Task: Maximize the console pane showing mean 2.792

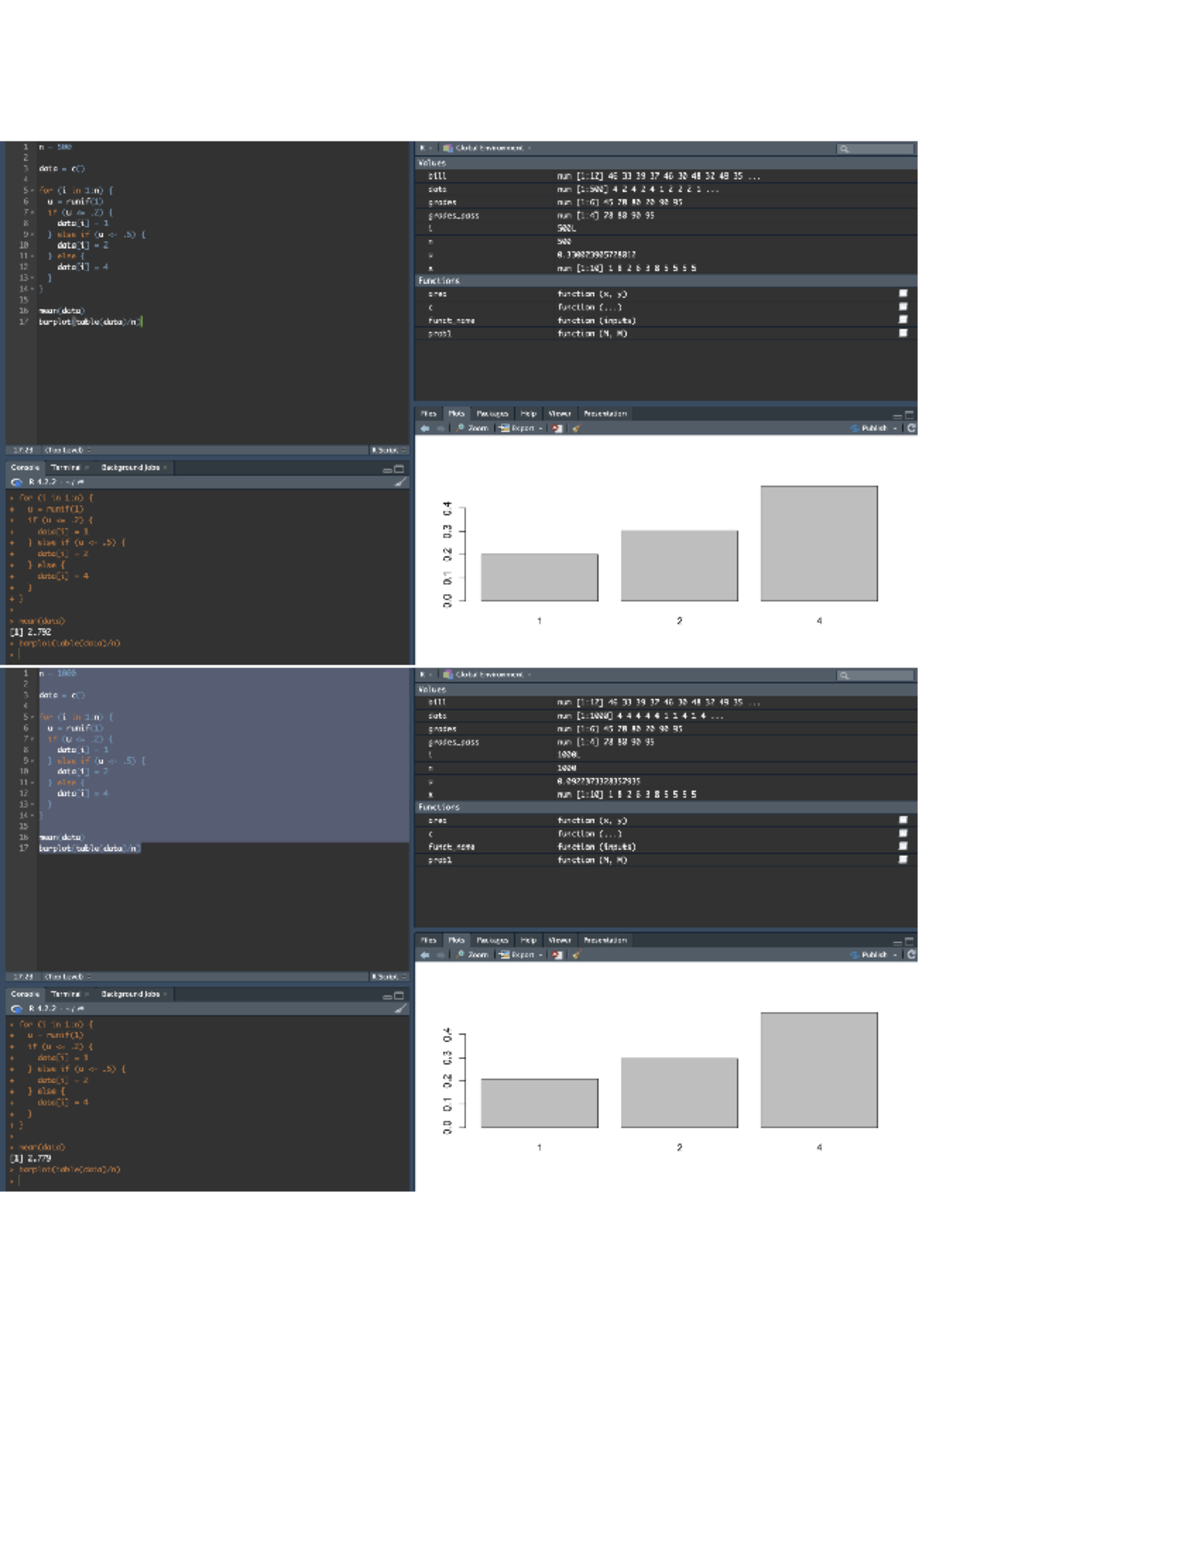Action: coord(400,468)
